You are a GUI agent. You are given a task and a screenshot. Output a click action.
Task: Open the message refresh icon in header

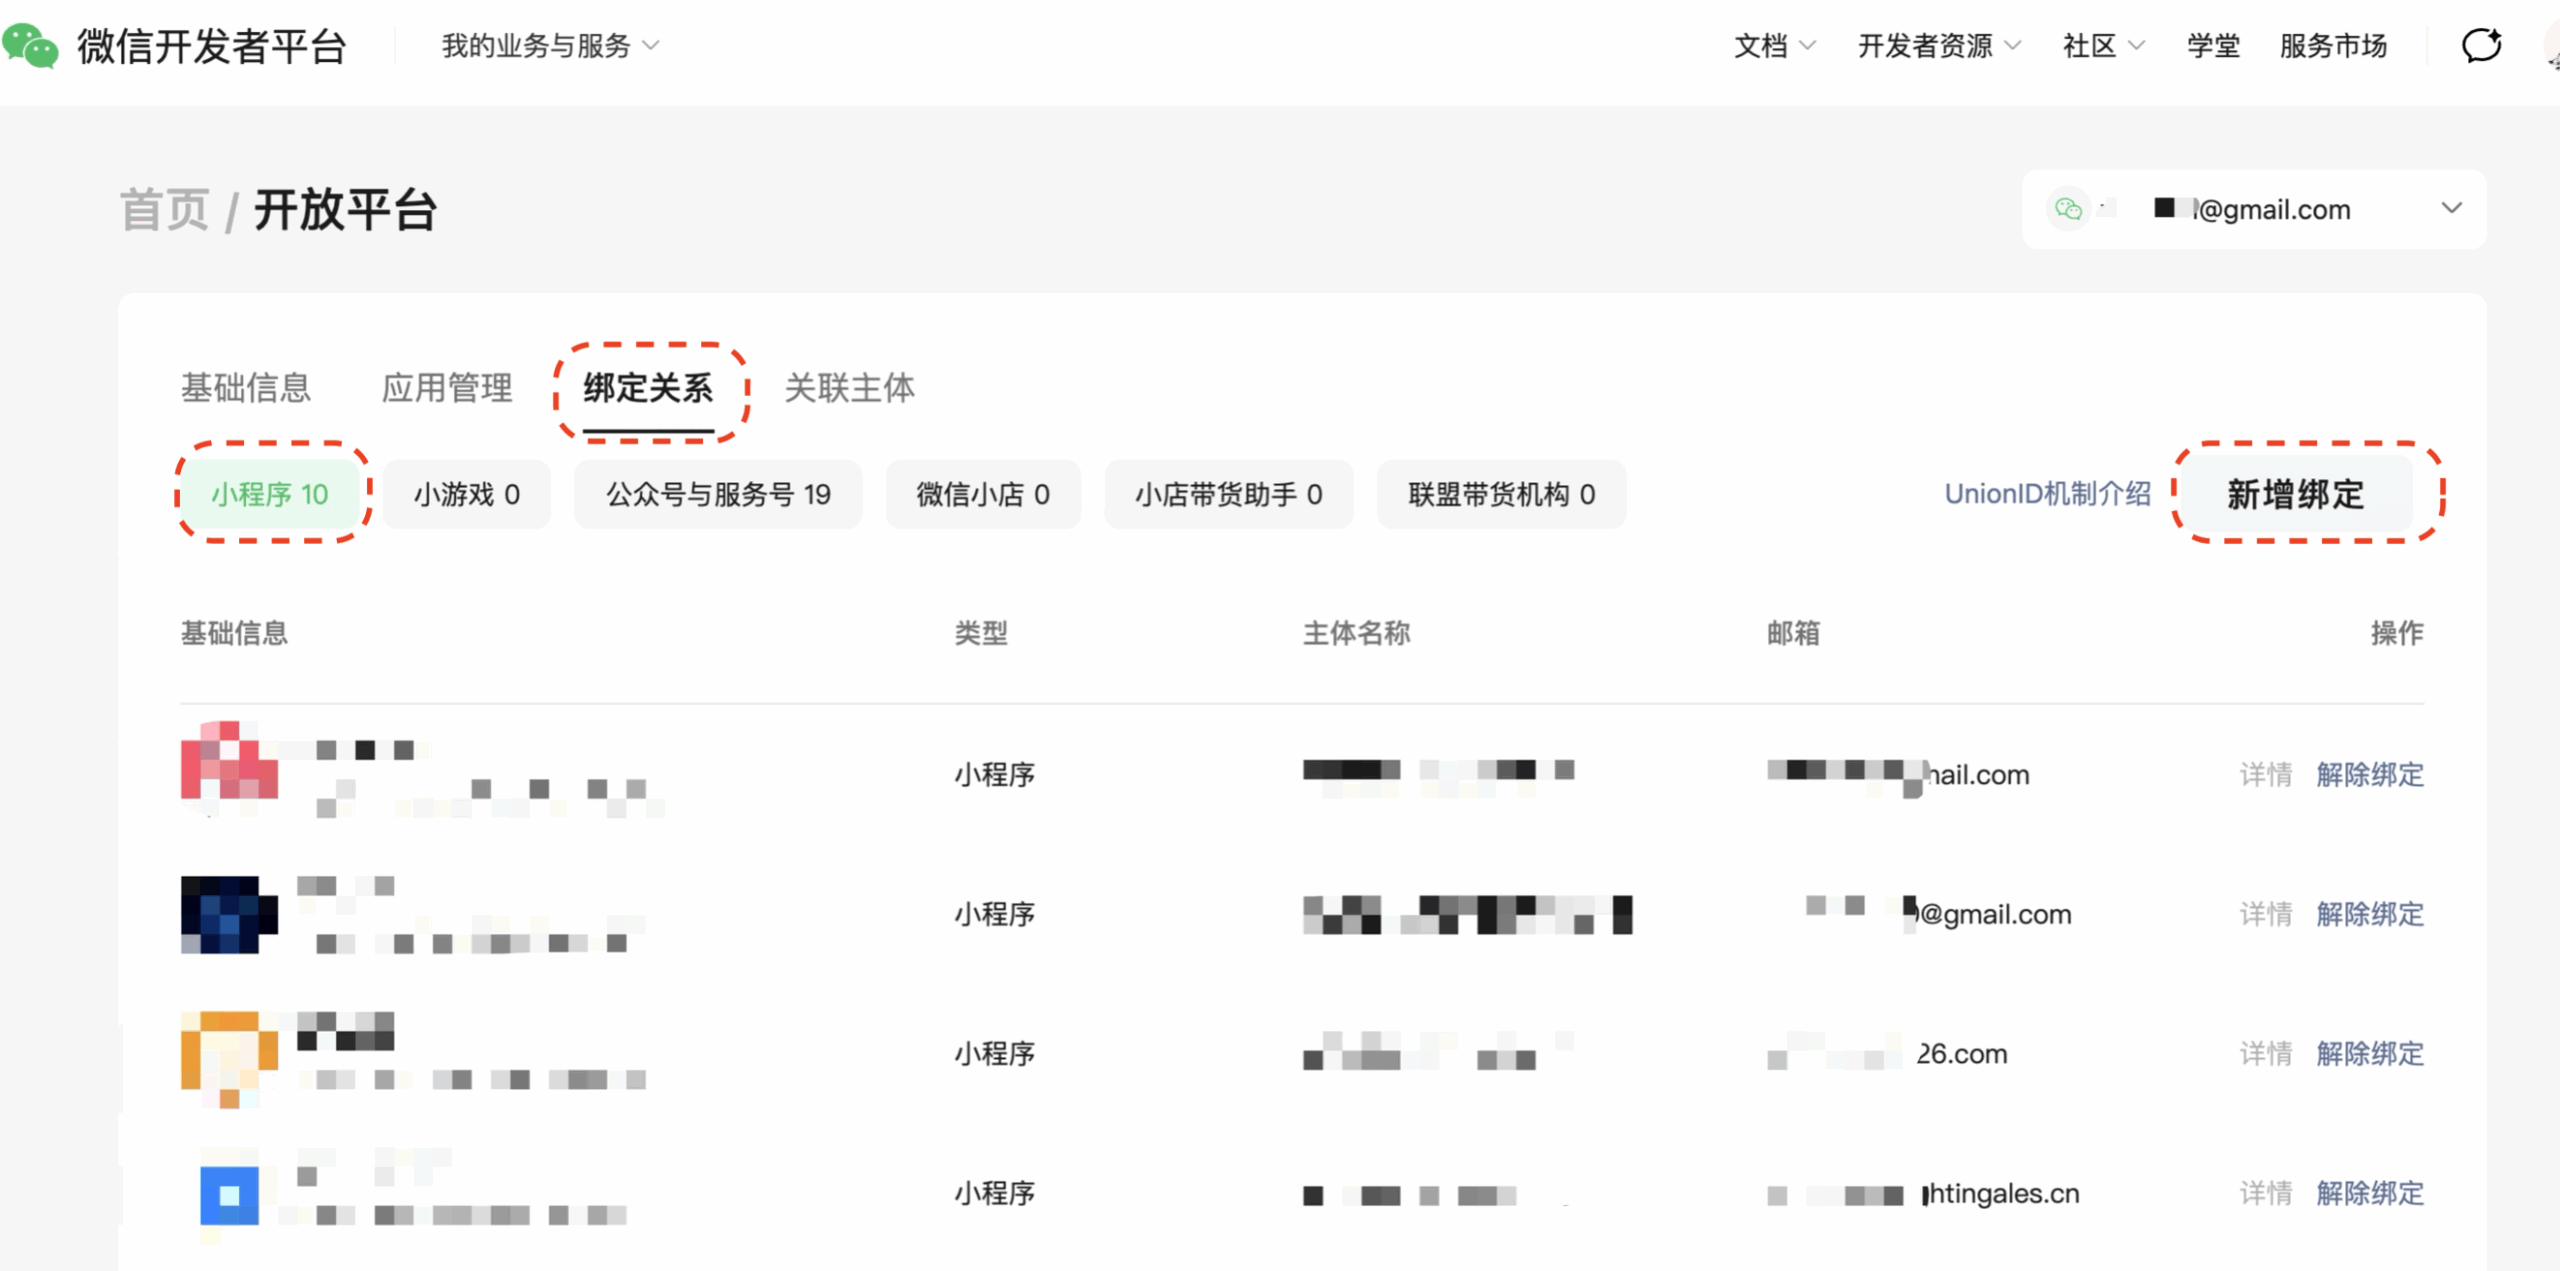[x=2481, y=45]
